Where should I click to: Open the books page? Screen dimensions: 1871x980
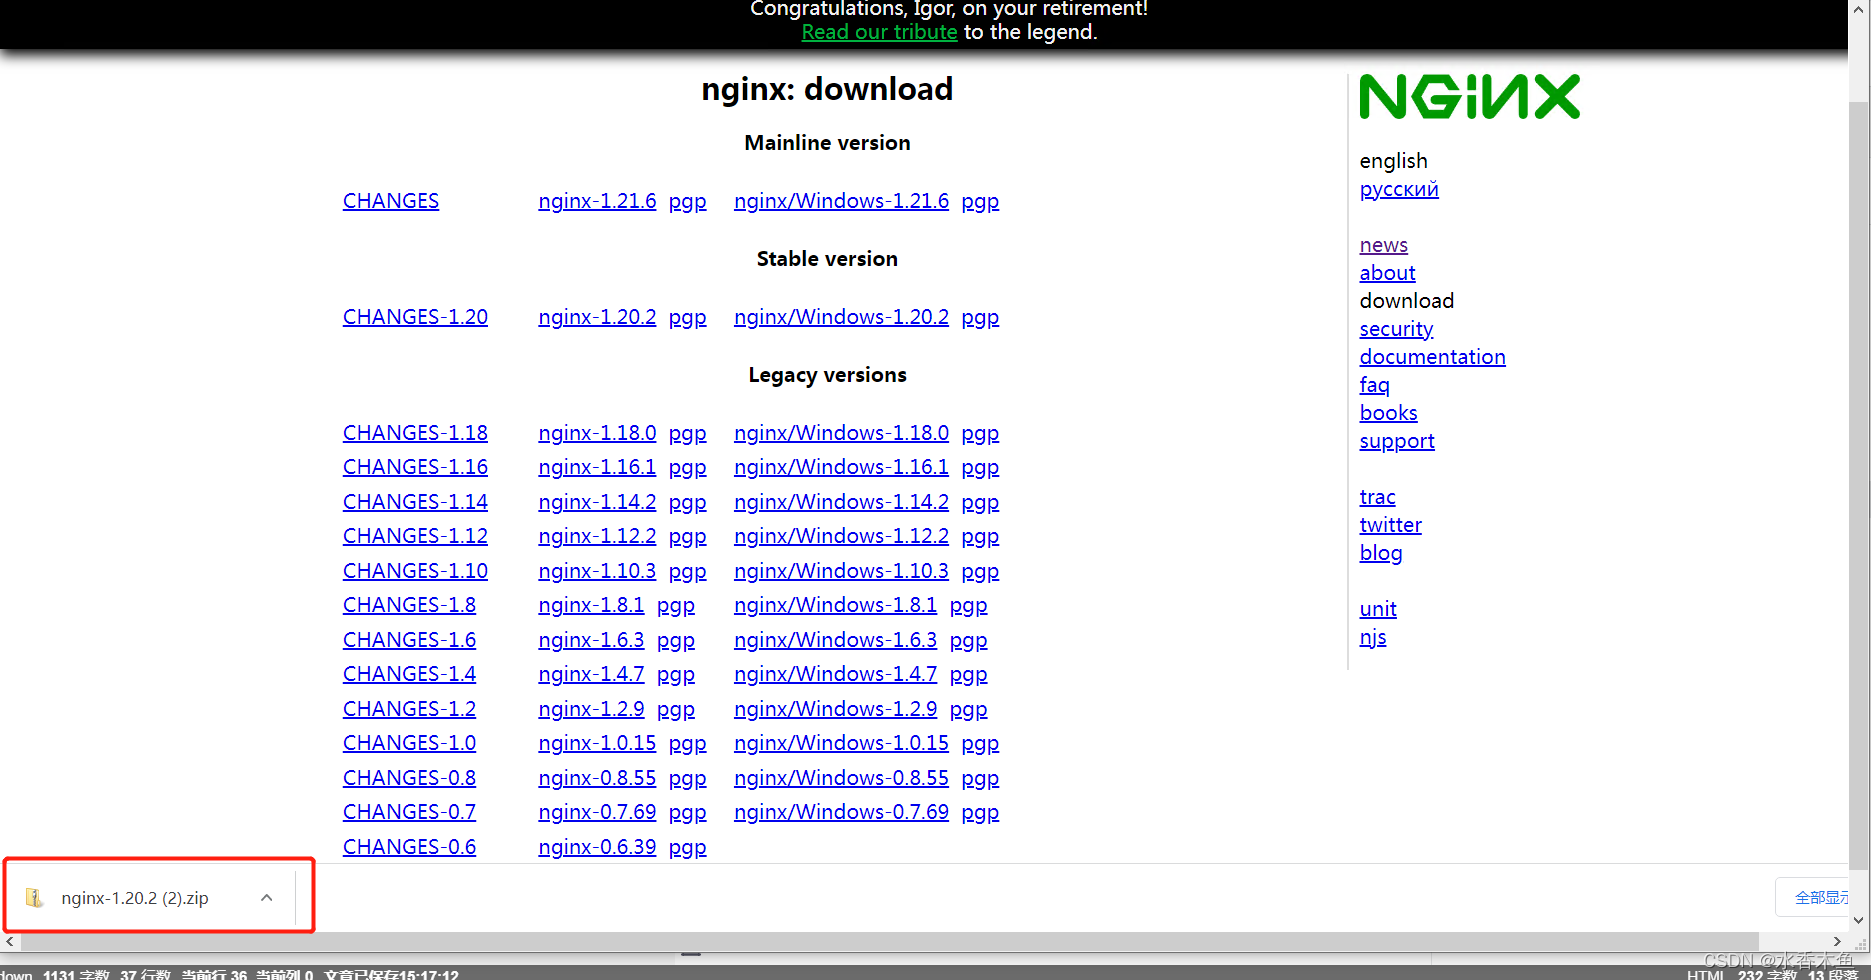click(1388, 413)
